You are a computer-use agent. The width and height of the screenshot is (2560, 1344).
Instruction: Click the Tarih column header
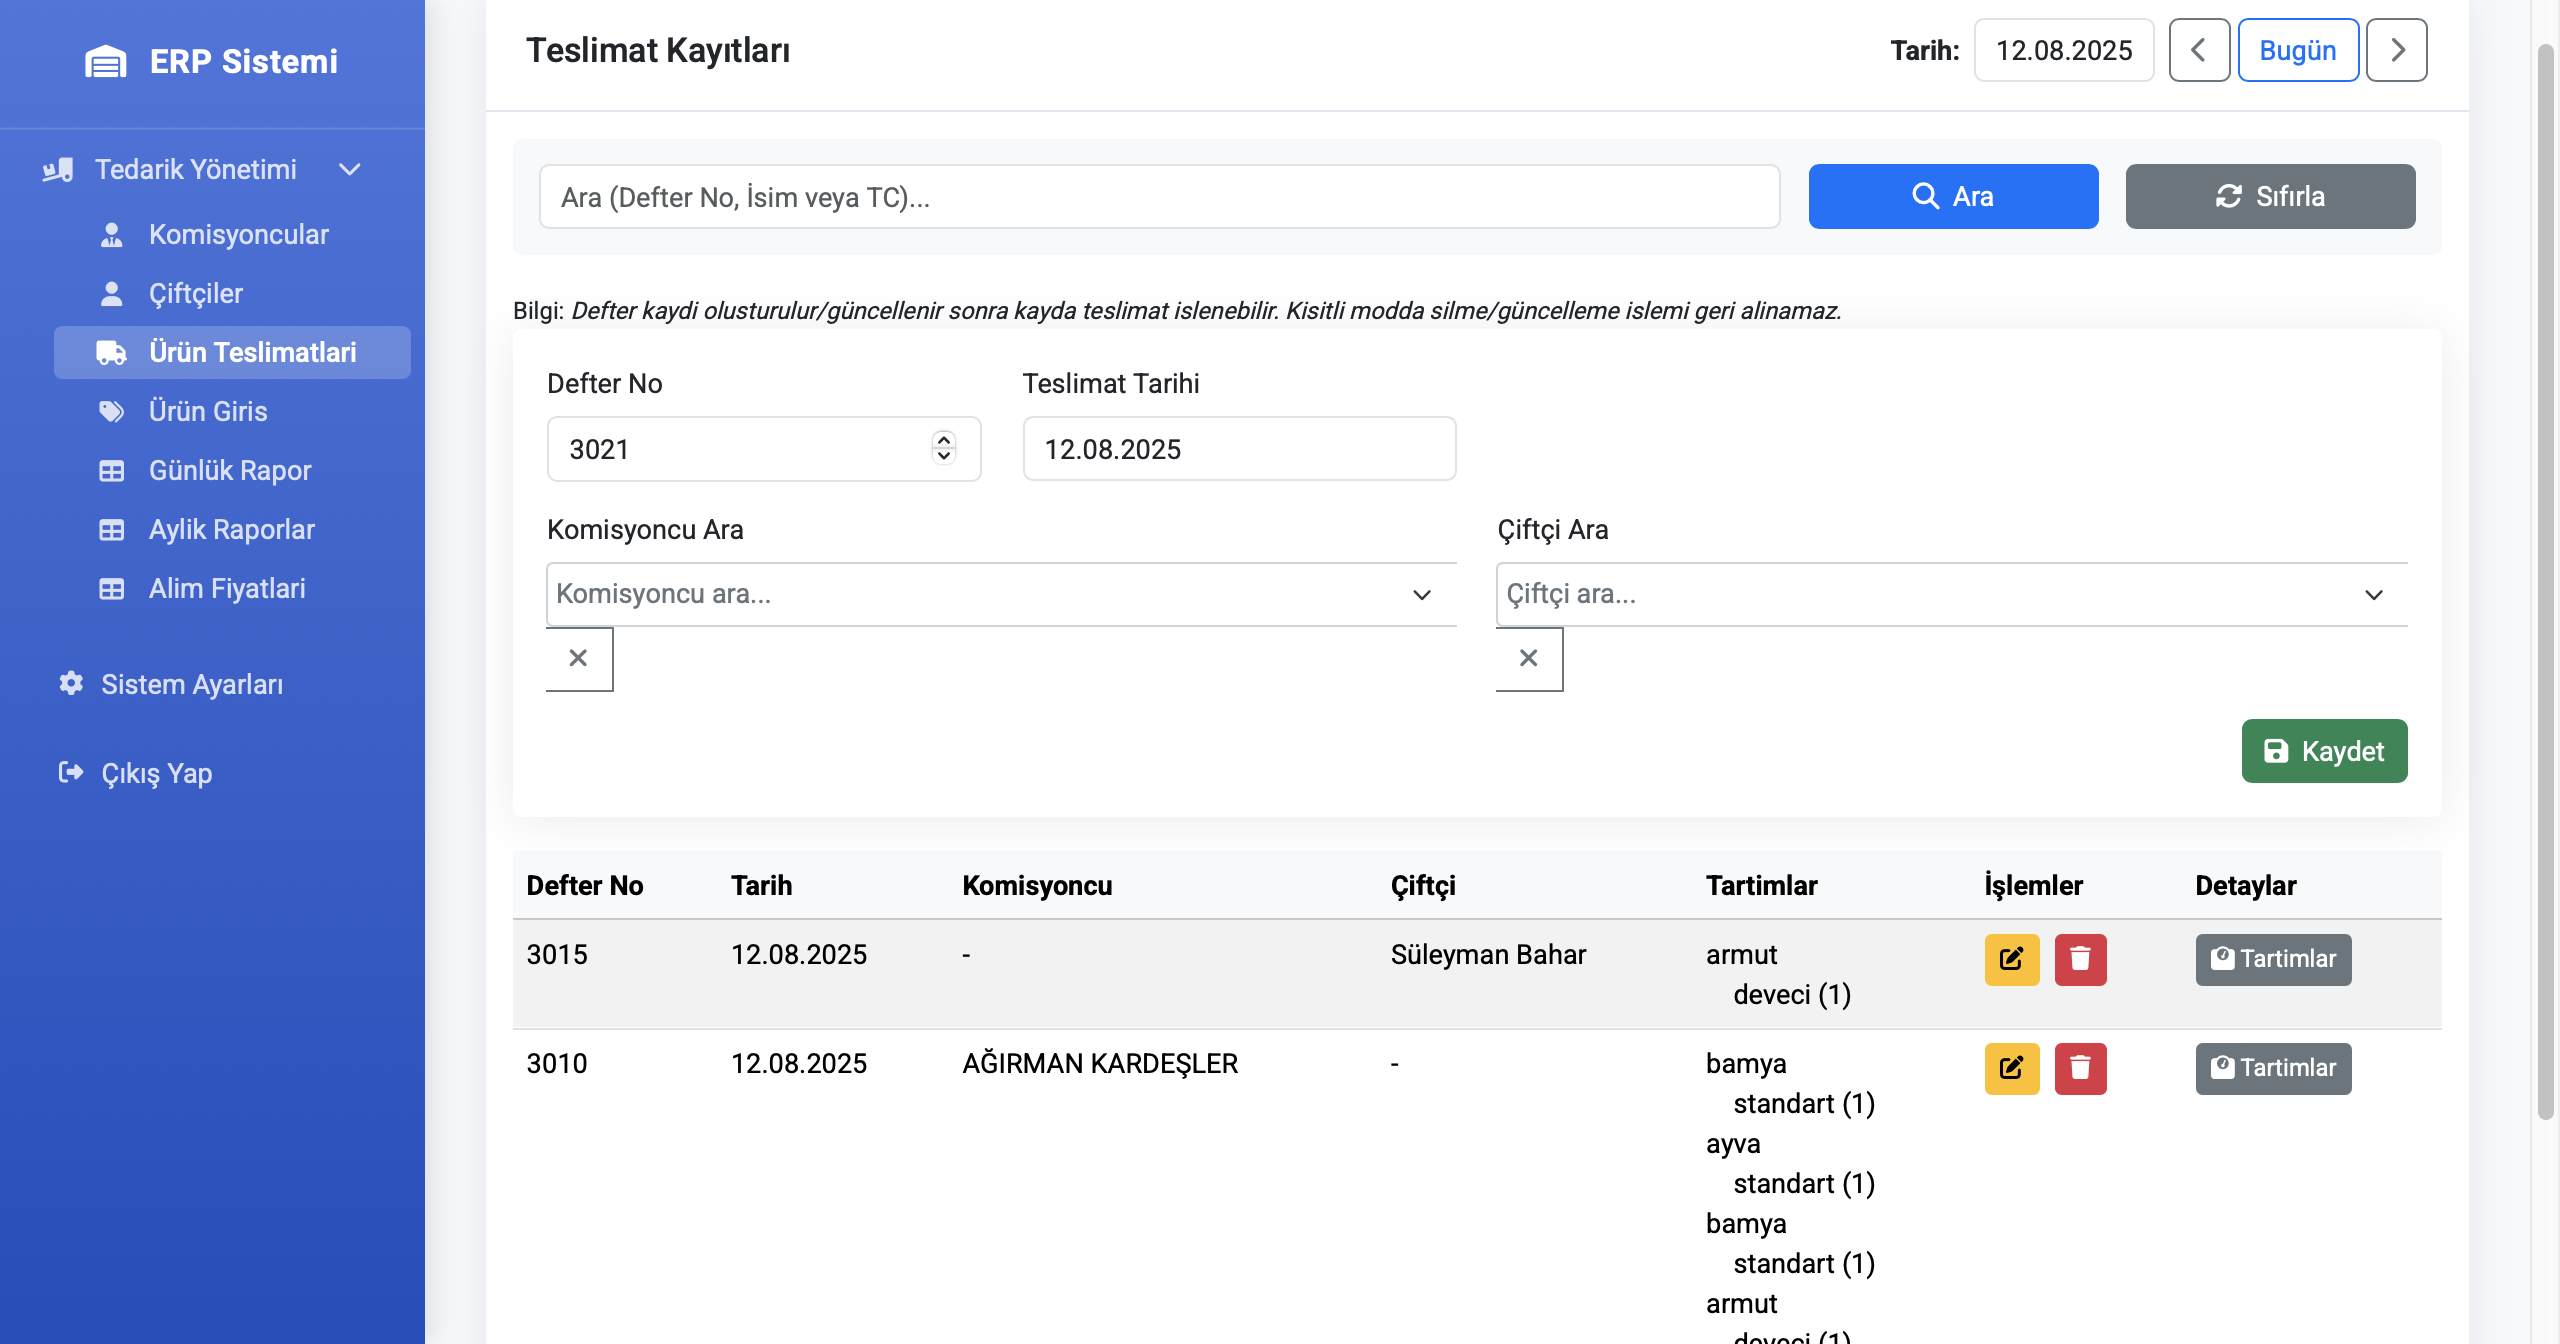point(761,885)
